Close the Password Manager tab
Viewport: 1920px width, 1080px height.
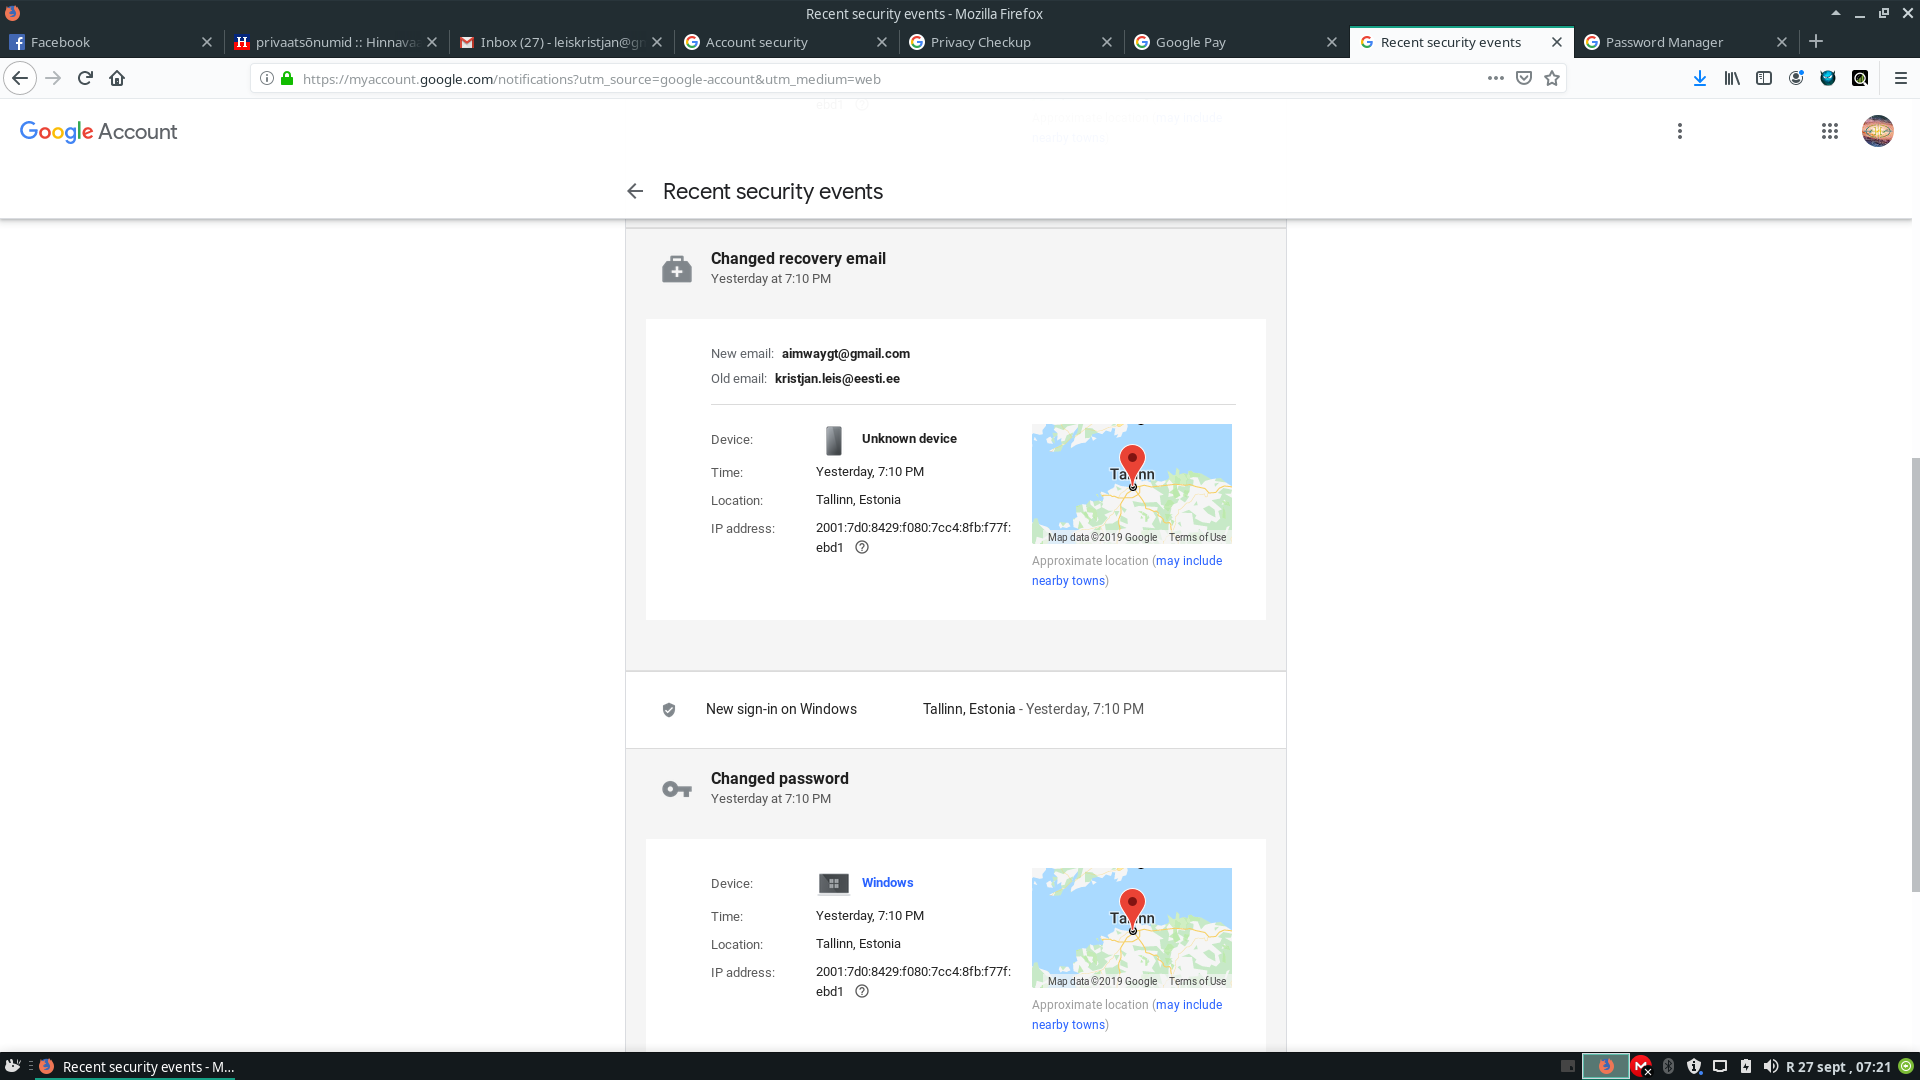[1782, 42]
